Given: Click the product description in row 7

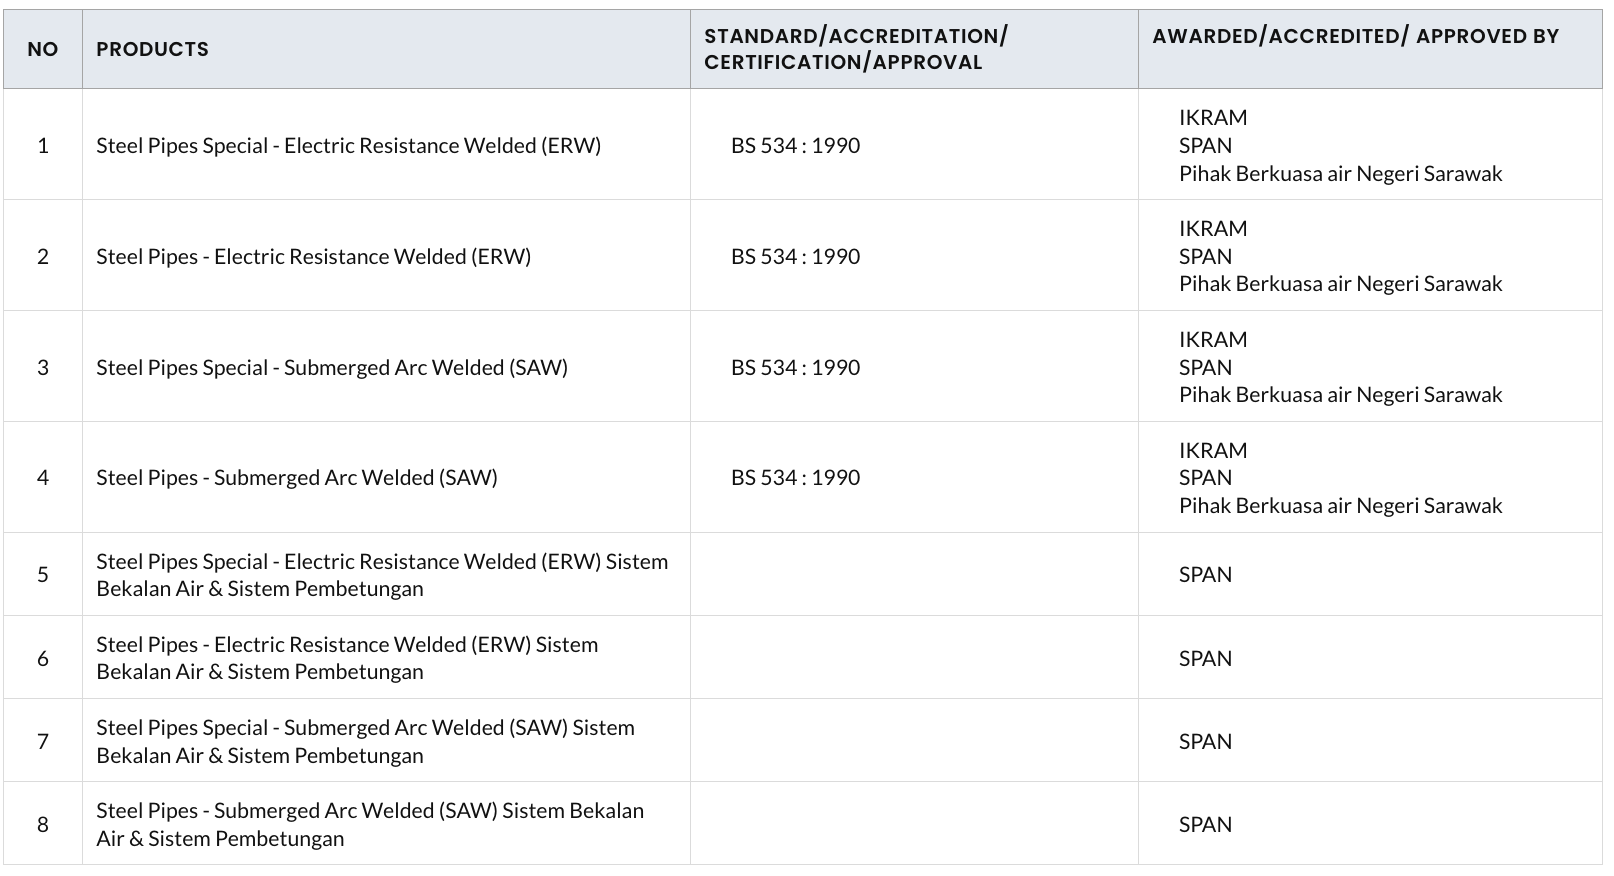Looking at the screenshot, I should click(364, 741).
